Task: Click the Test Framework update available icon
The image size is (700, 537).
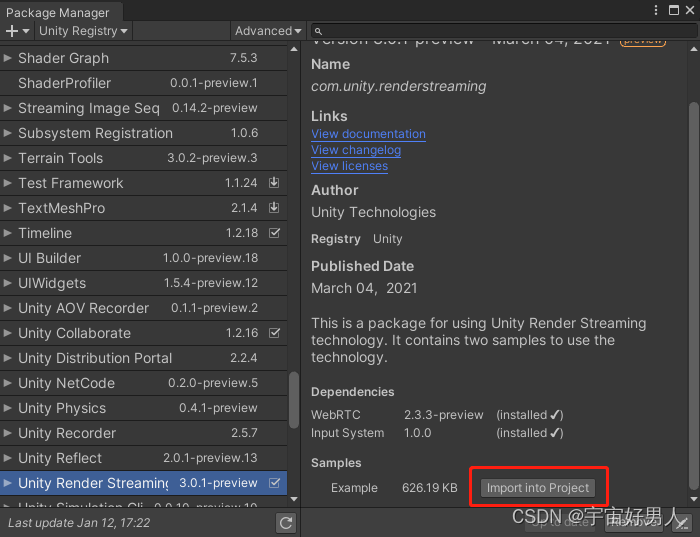Action: point(274,183)
